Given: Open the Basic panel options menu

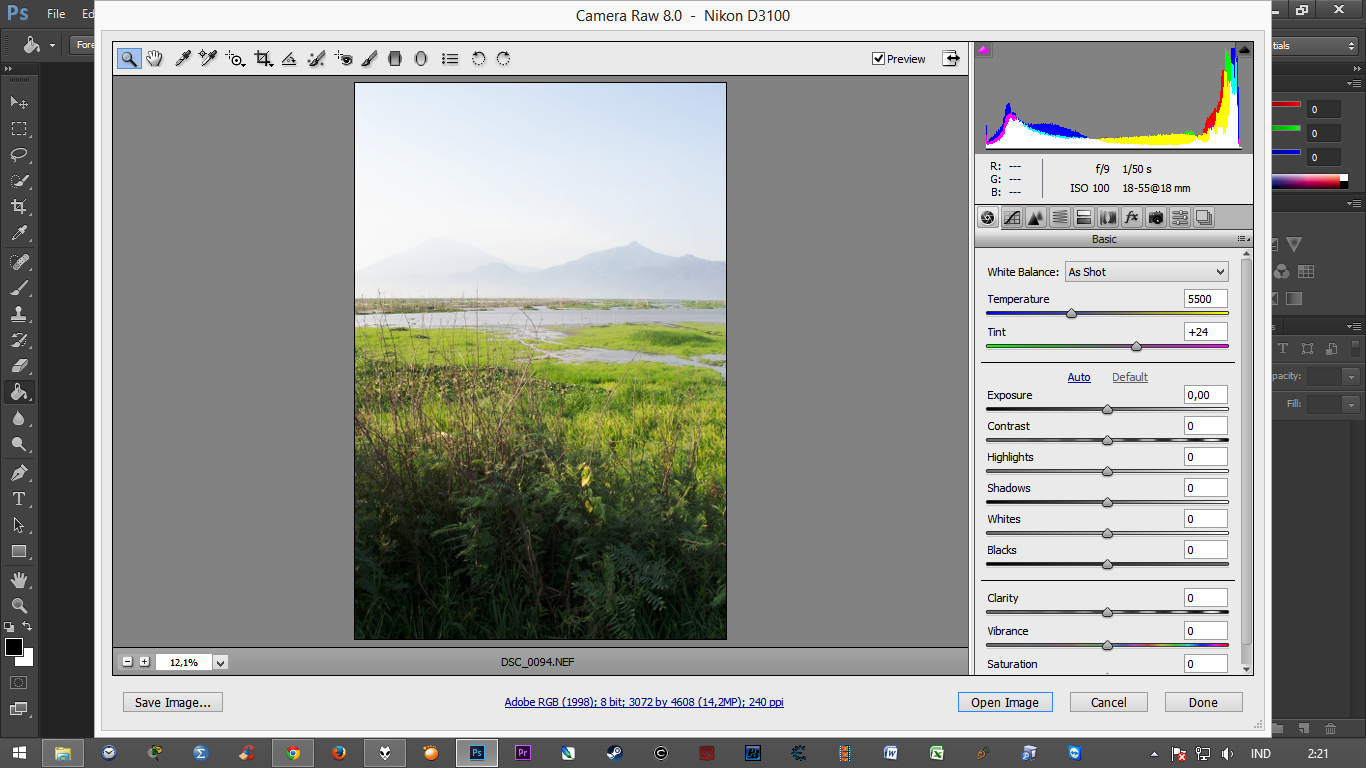Looking at the screenshot, I should point(1244,240).
